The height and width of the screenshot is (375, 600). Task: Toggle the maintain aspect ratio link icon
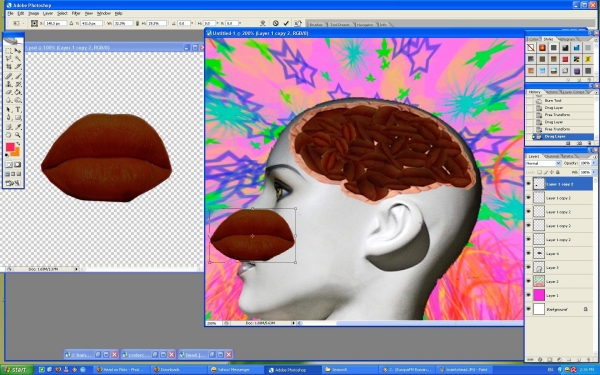click(137, 23)
